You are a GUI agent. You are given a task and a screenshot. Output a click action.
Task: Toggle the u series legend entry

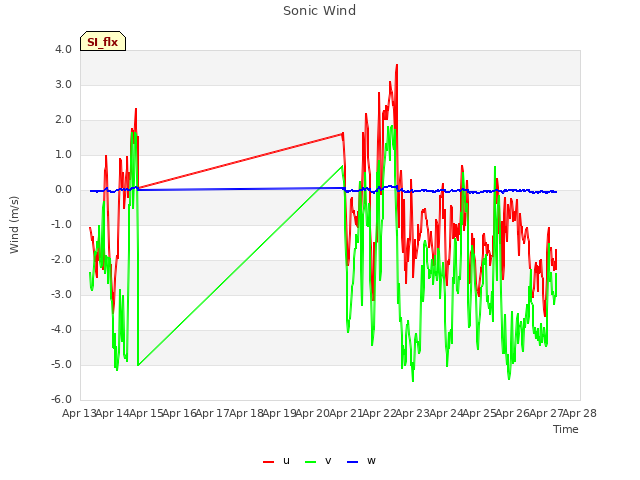pyautogui.click(x=276, y=461)
